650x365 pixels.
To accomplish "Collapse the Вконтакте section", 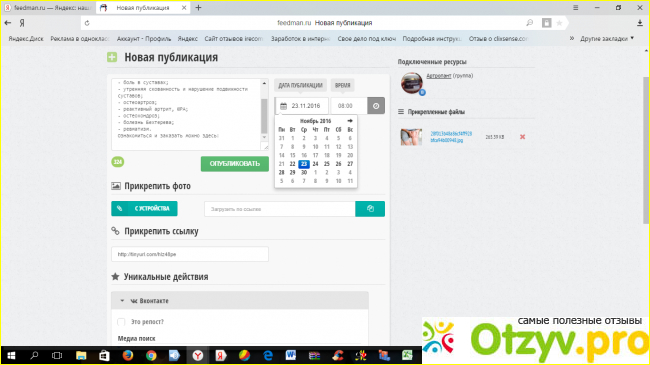I will tap(122, 301).
